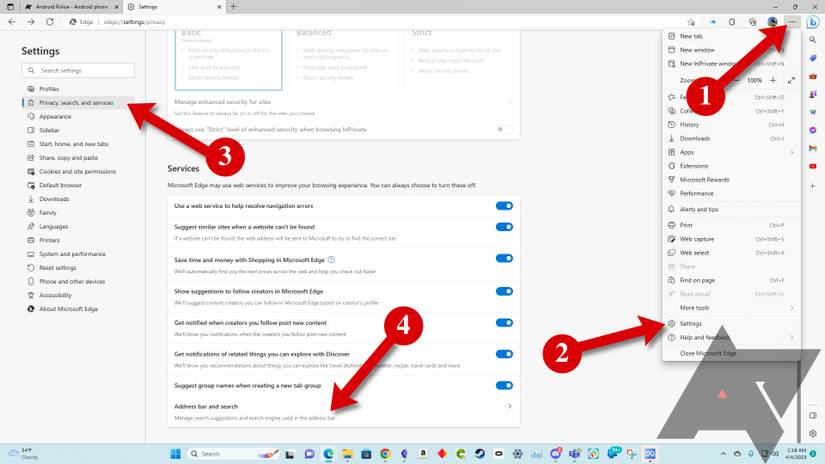Screen dimensions: 825x464
Task: Click the Bing sidebar icon
Action: pyautogui.click(x=813, y=21)
